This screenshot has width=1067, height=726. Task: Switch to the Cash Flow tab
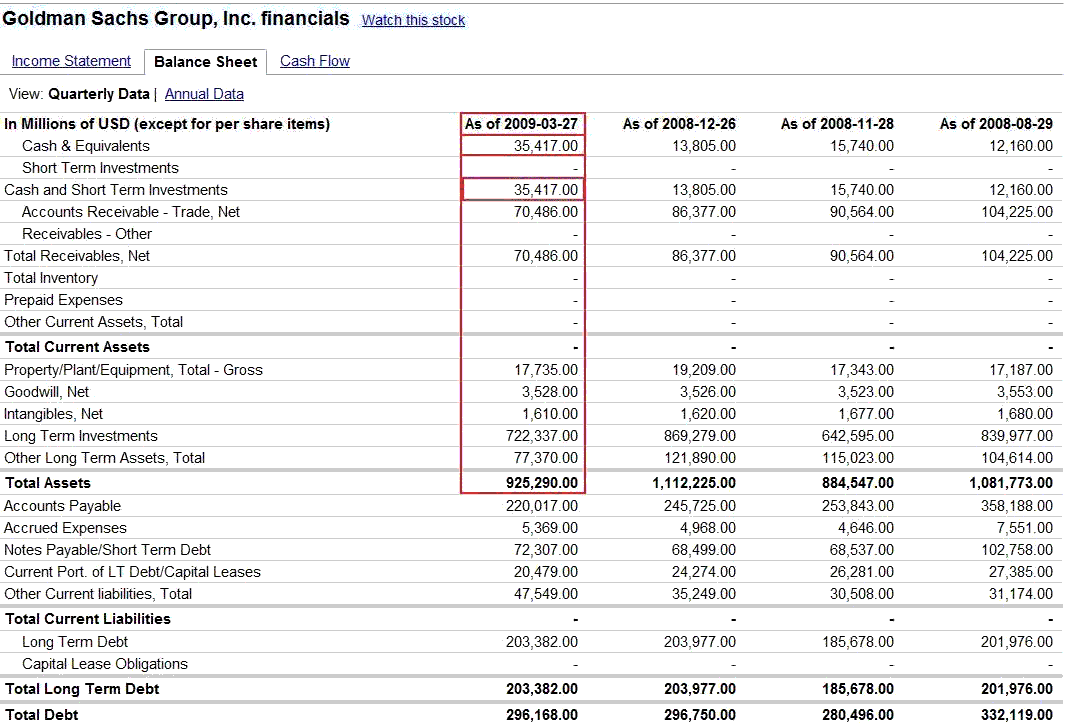click(315, 61)
